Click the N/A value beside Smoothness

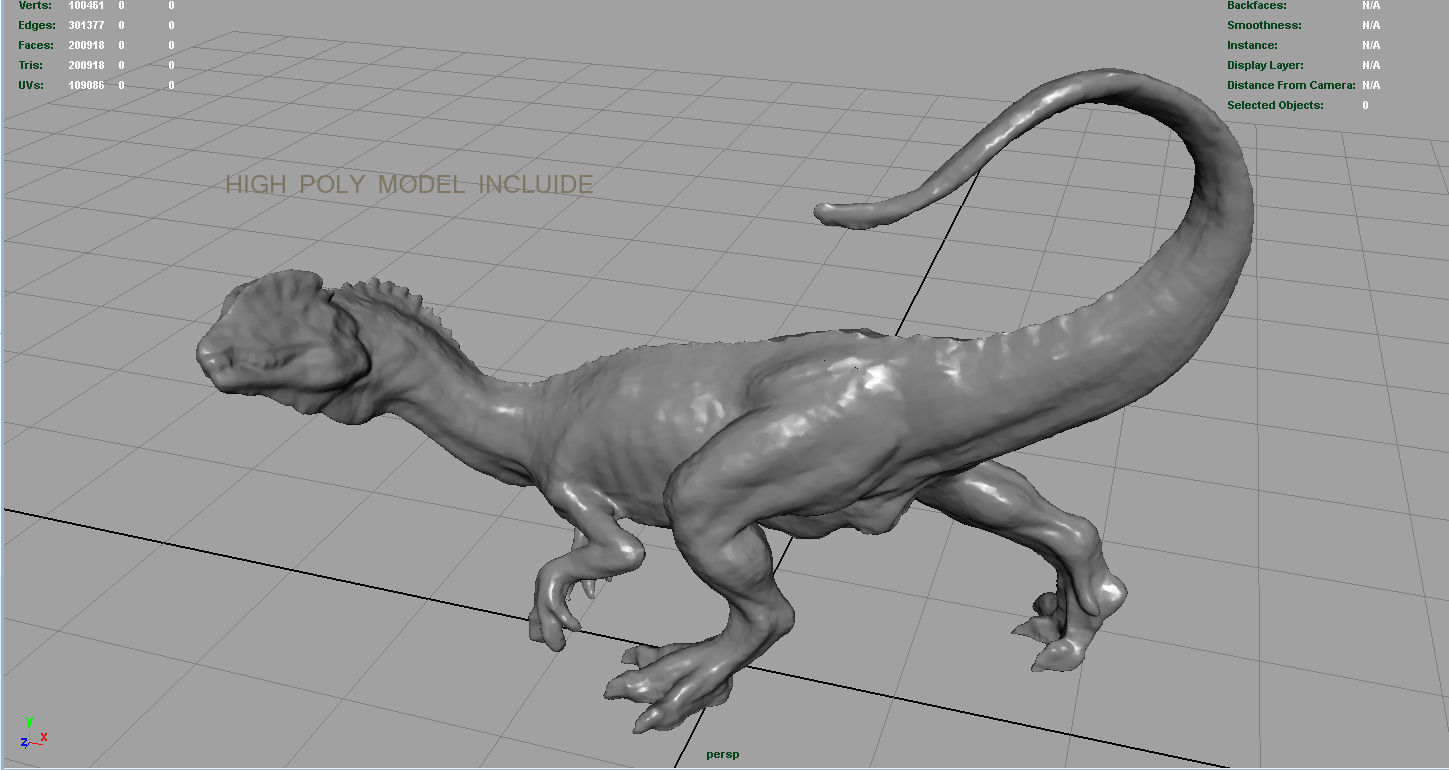(x=1371, y=25)
